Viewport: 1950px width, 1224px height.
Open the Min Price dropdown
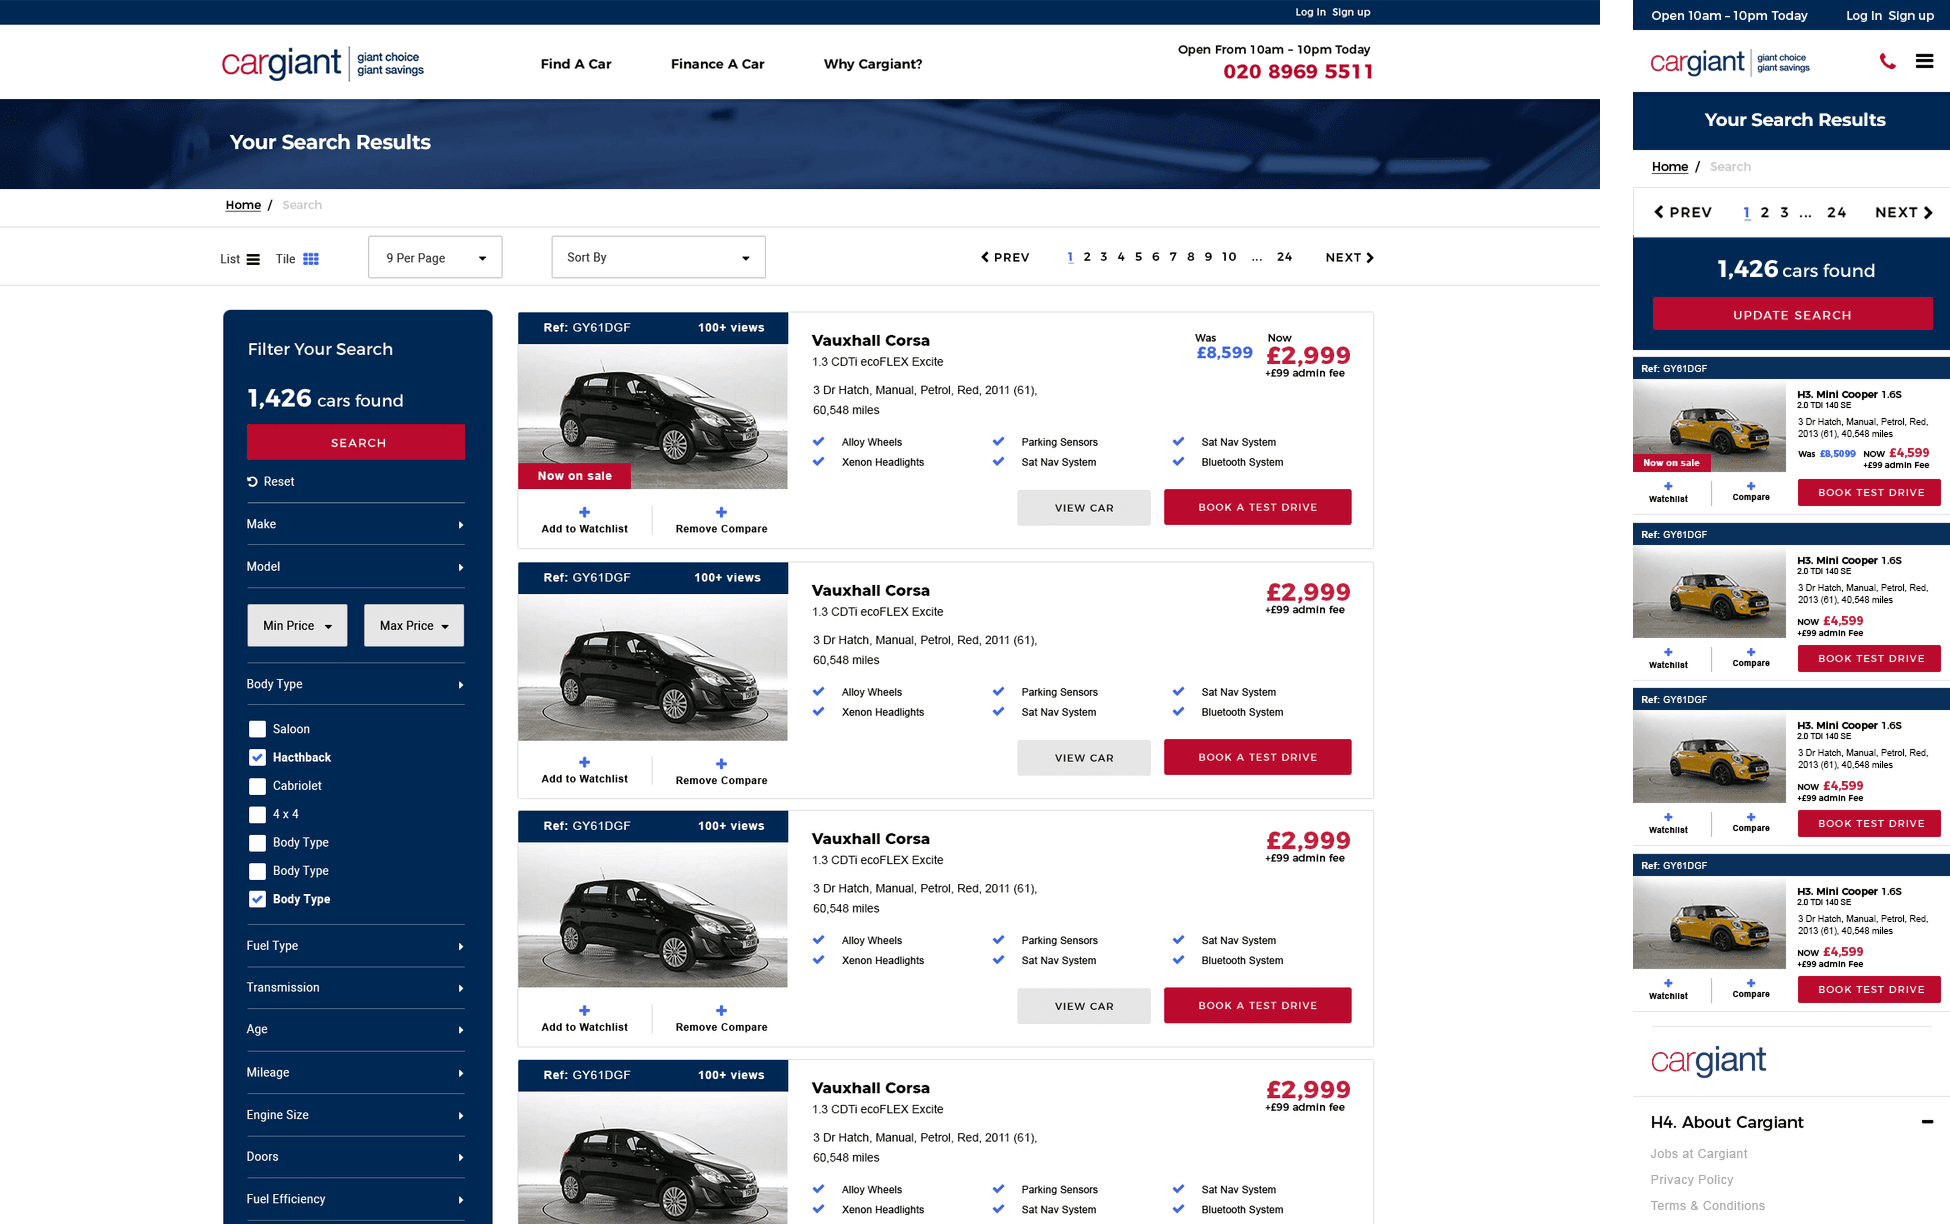click(297, 625)
